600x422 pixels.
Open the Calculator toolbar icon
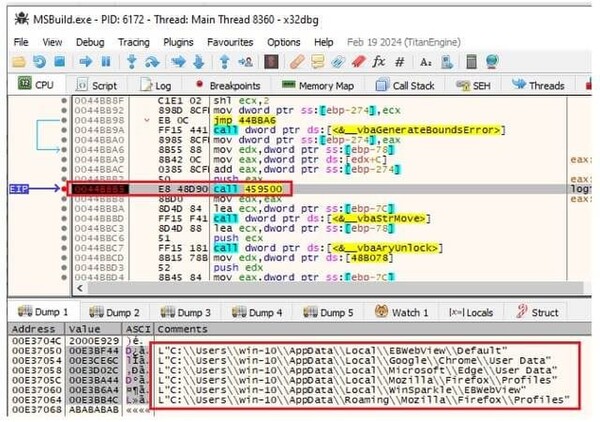[472, 62]
